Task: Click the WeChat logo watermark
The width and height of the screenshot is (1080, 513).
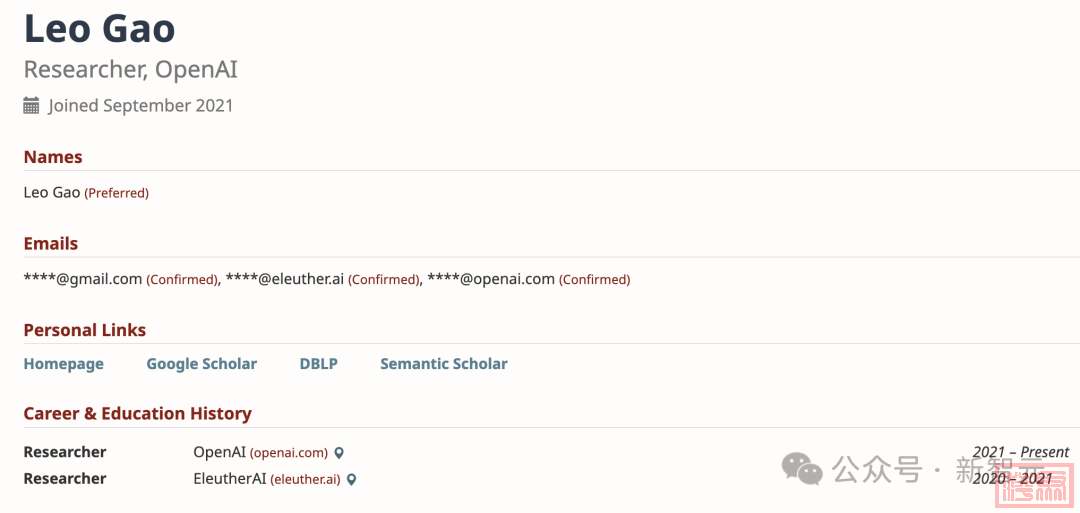Action: (802, 468)
